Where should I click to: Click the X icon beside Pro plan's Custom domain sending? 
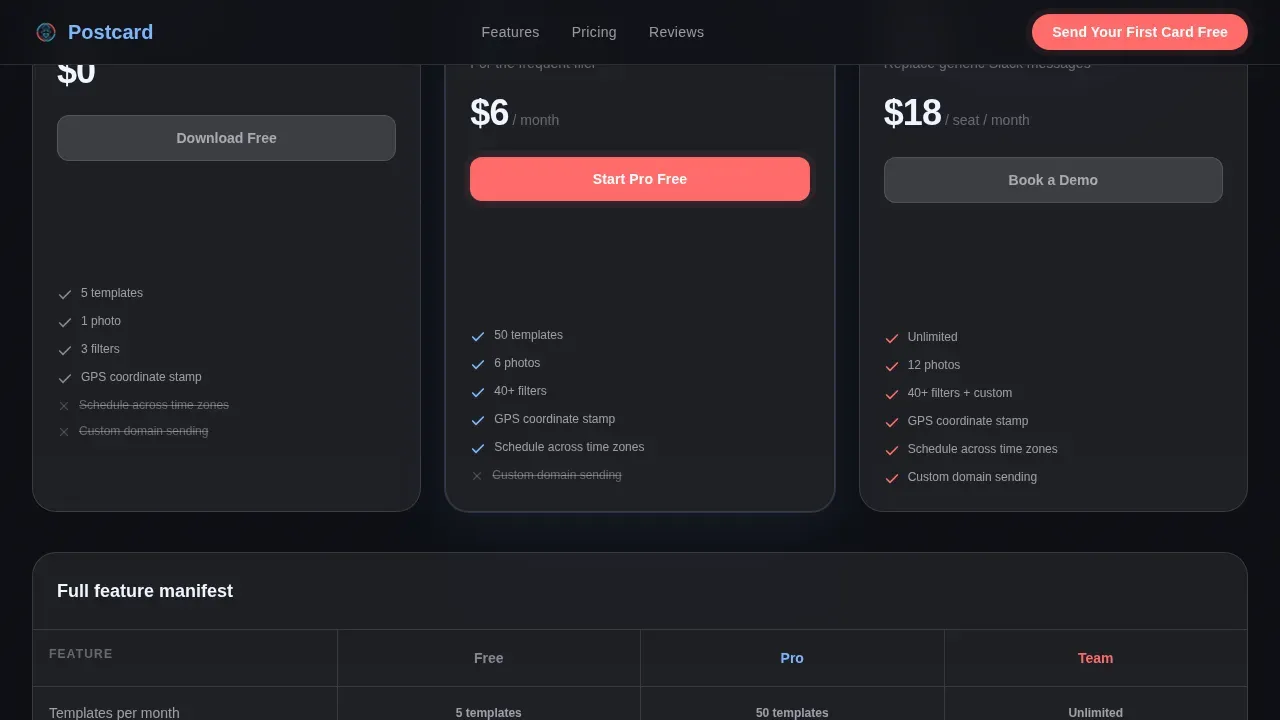(x=477, y=476)
